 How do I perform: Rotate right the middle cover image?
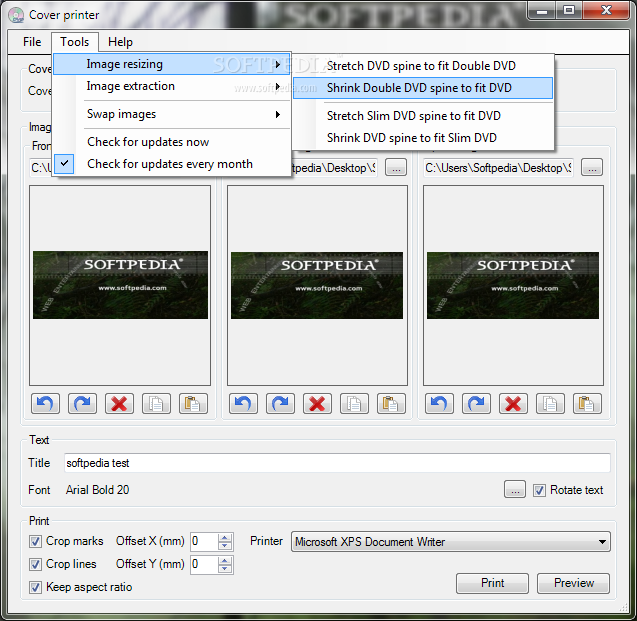[280, 403]
